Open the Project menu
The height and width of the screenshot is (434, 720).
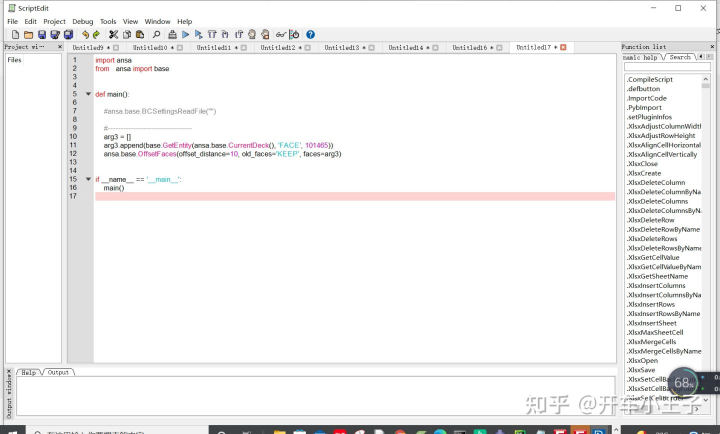tap(54, 22)
